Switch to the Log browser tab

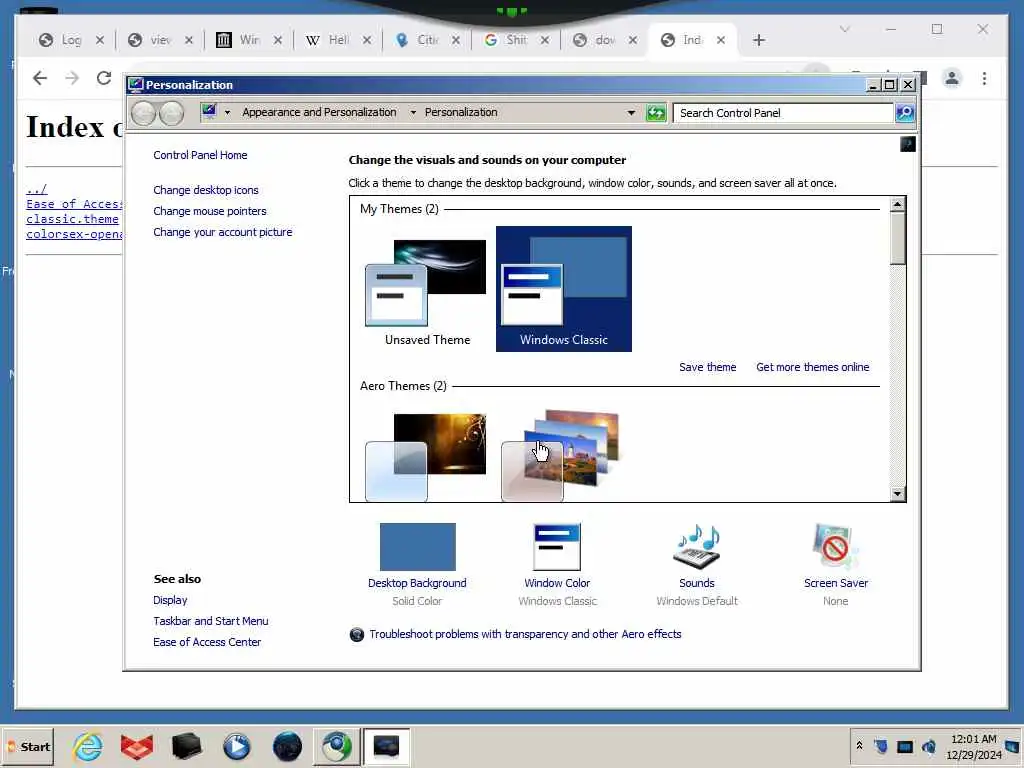pyautogui.click(x=71, y=40)
